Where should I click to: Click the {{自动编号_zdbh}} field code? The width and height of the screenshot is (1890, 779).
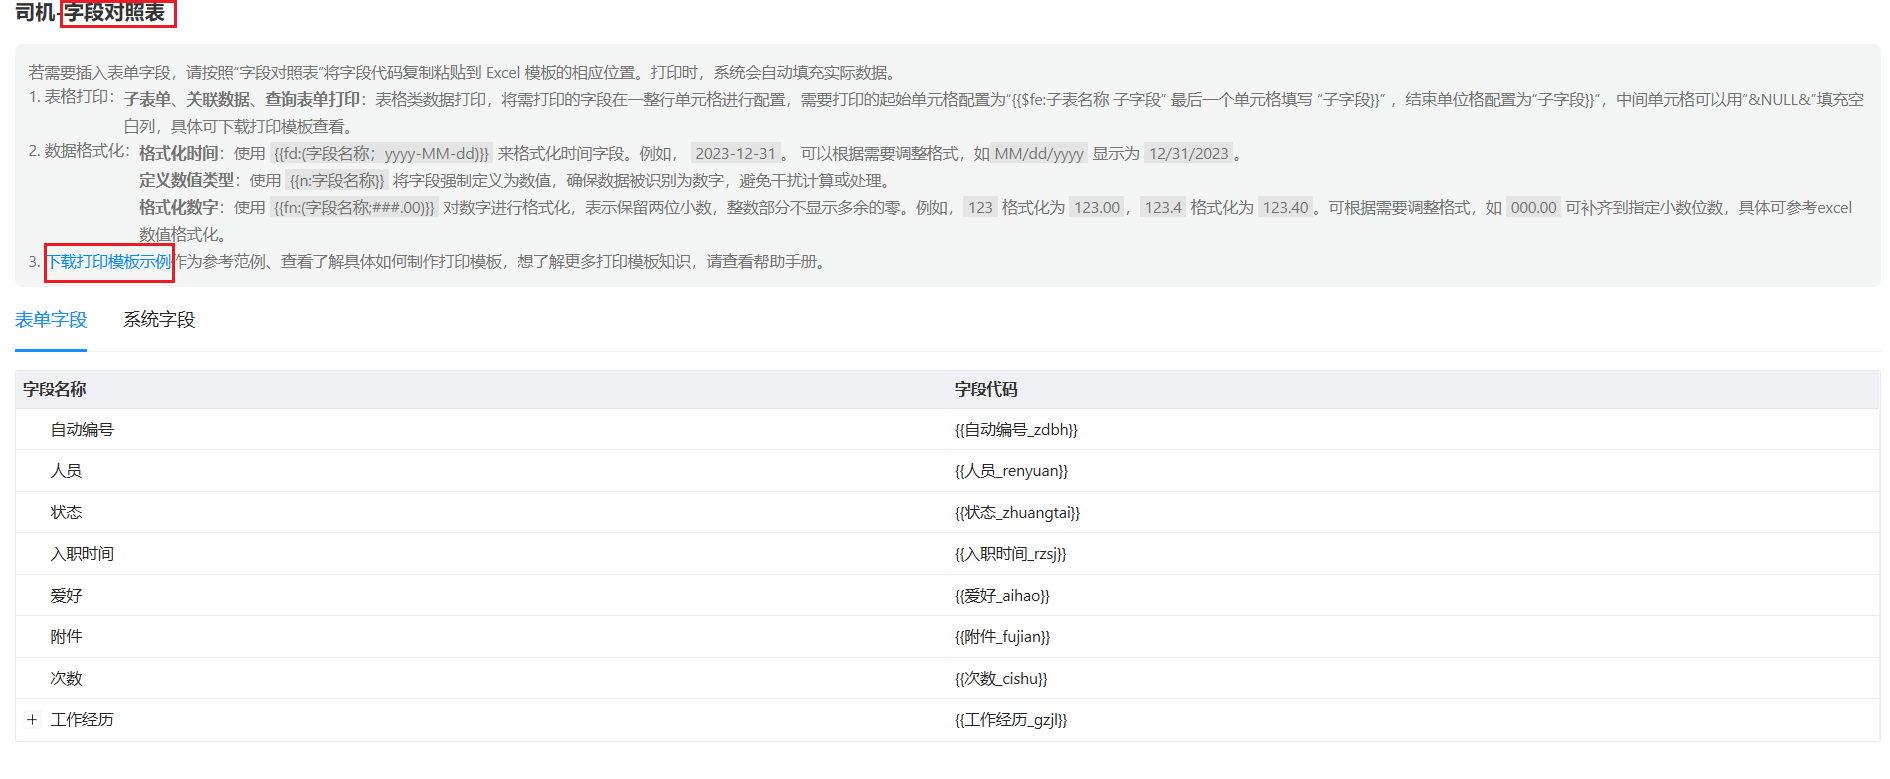tap(1015, 430)
